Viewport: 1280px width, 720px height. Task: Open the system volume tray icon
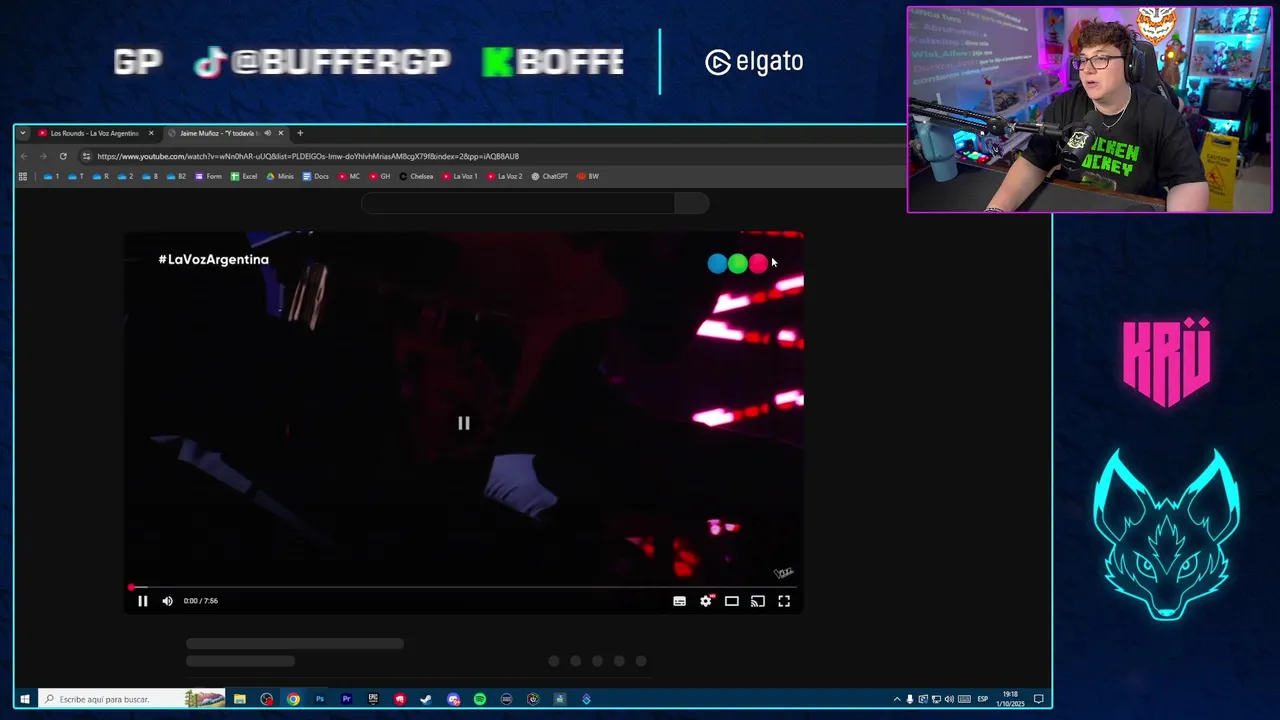tap(949, 699)
